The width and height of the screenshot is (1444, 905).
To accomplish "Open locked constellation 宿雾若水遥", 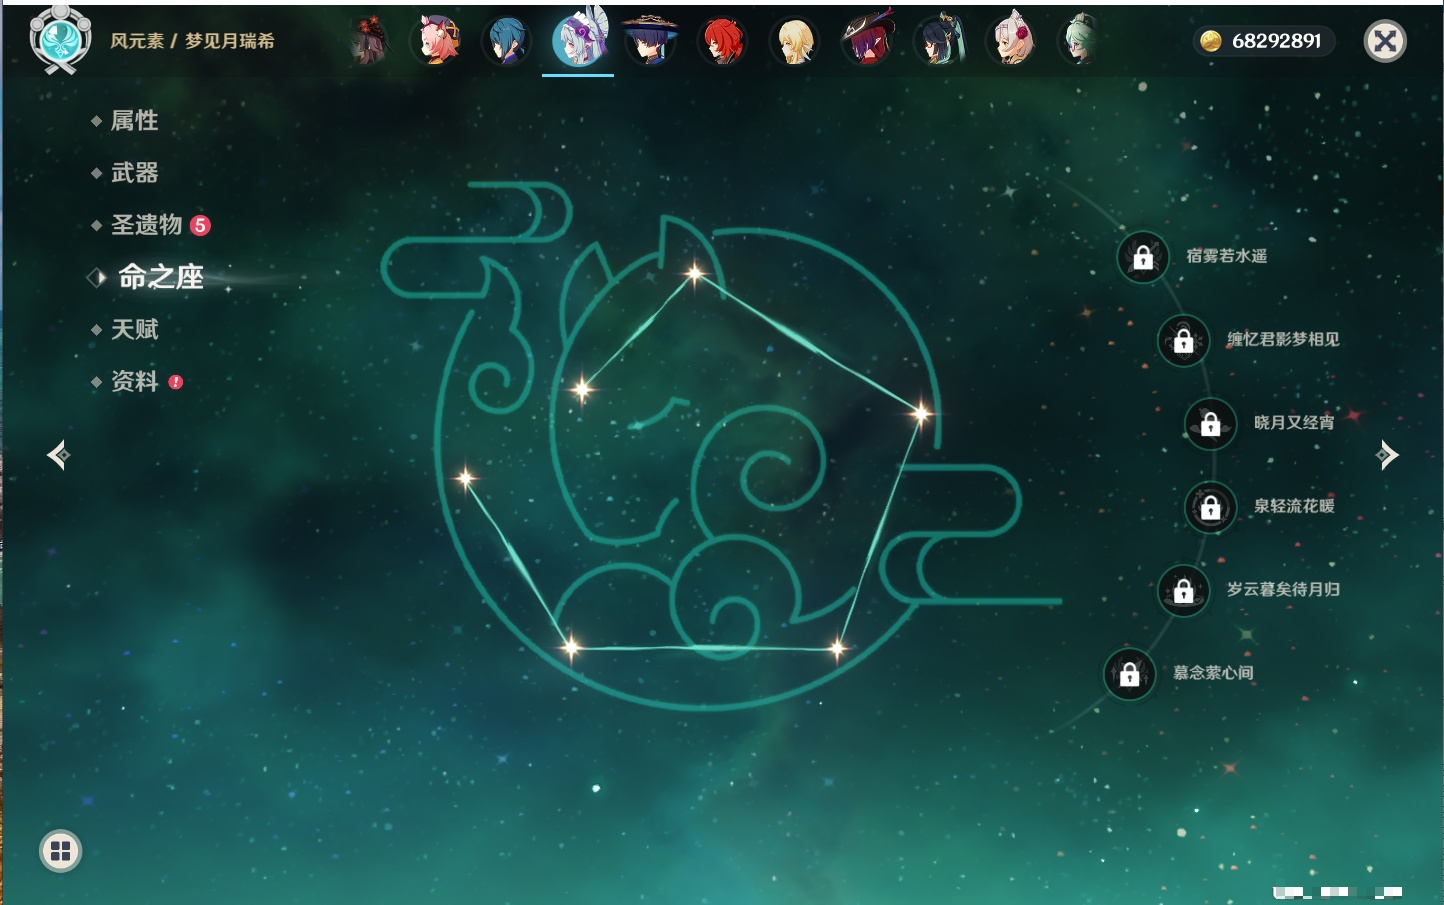I will pyautogui.click(x=1143, y=257).
